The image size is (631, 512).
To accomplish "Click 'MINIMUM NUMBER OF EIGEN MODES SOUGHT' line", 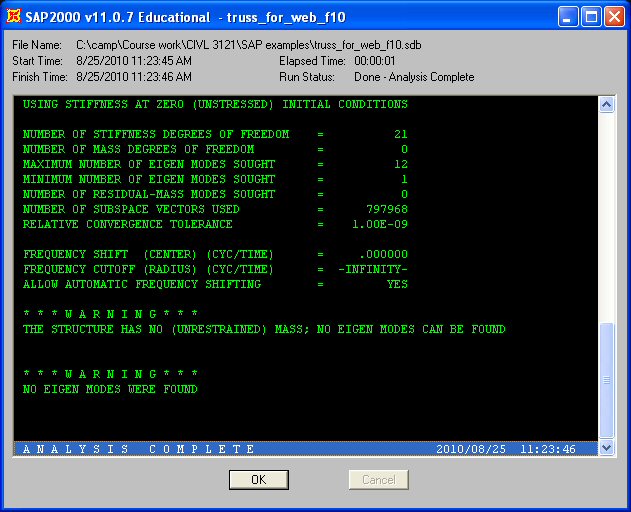I will point(215,179).
